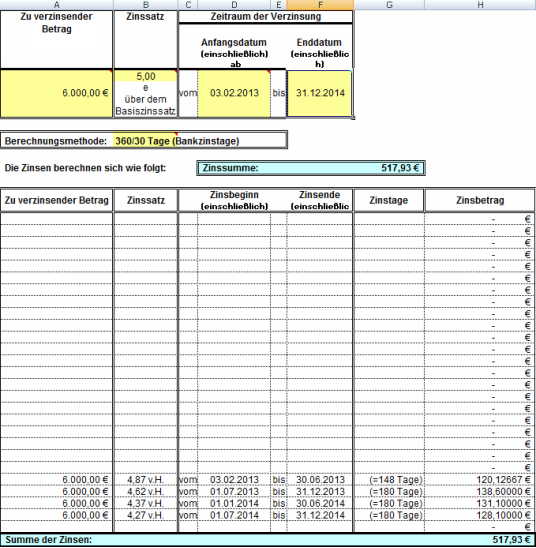Click the top Zinssatz header cell
The height and width of the screenshot is (548, 536).
pyautogui.click(x=146, y=39)
